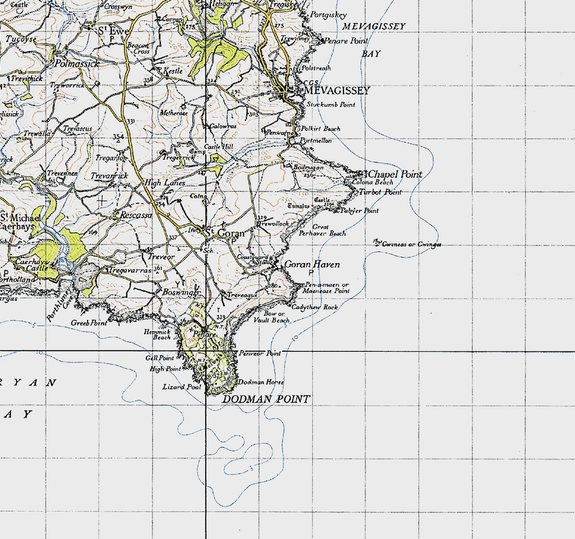
Task: Click the Great Perhaver Beach label
Action: [322, 230]
